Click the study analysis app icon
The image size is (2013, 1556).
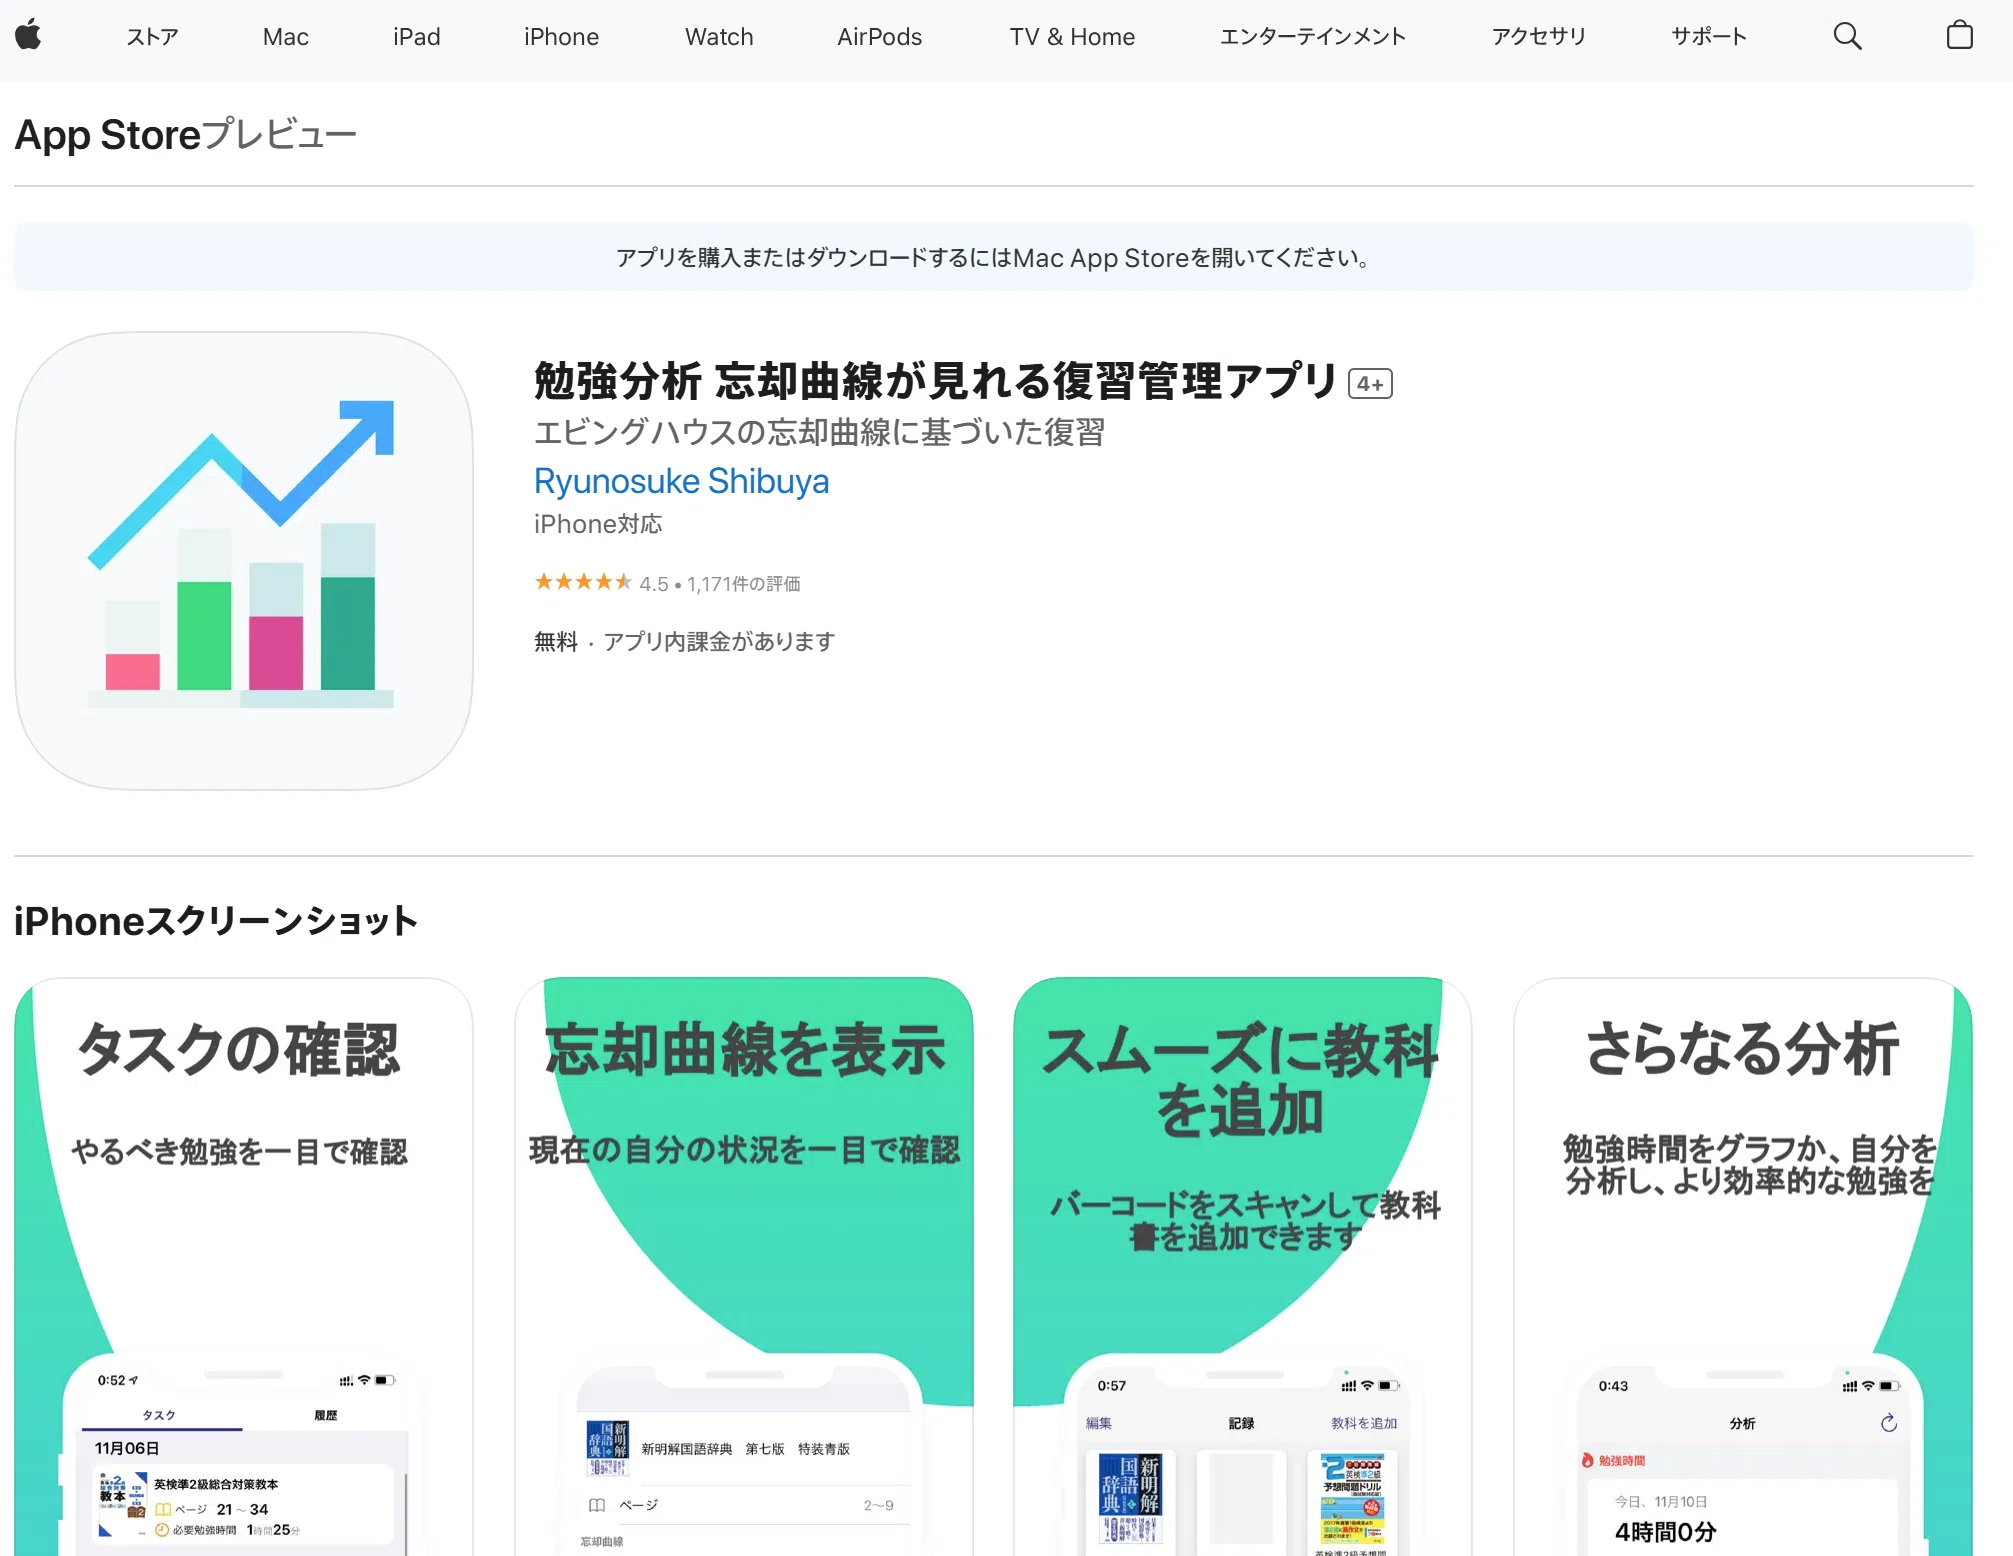point(244,561)
